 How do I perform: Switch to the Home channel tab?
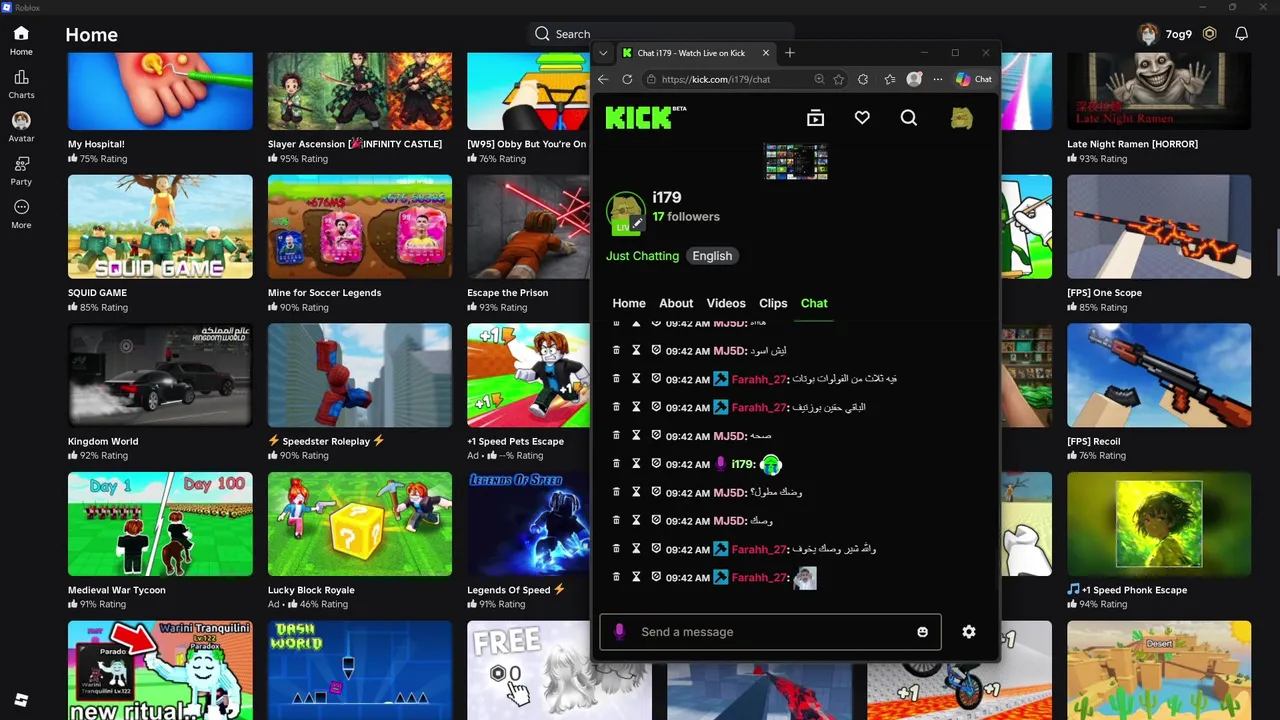[x=629, y=303]
